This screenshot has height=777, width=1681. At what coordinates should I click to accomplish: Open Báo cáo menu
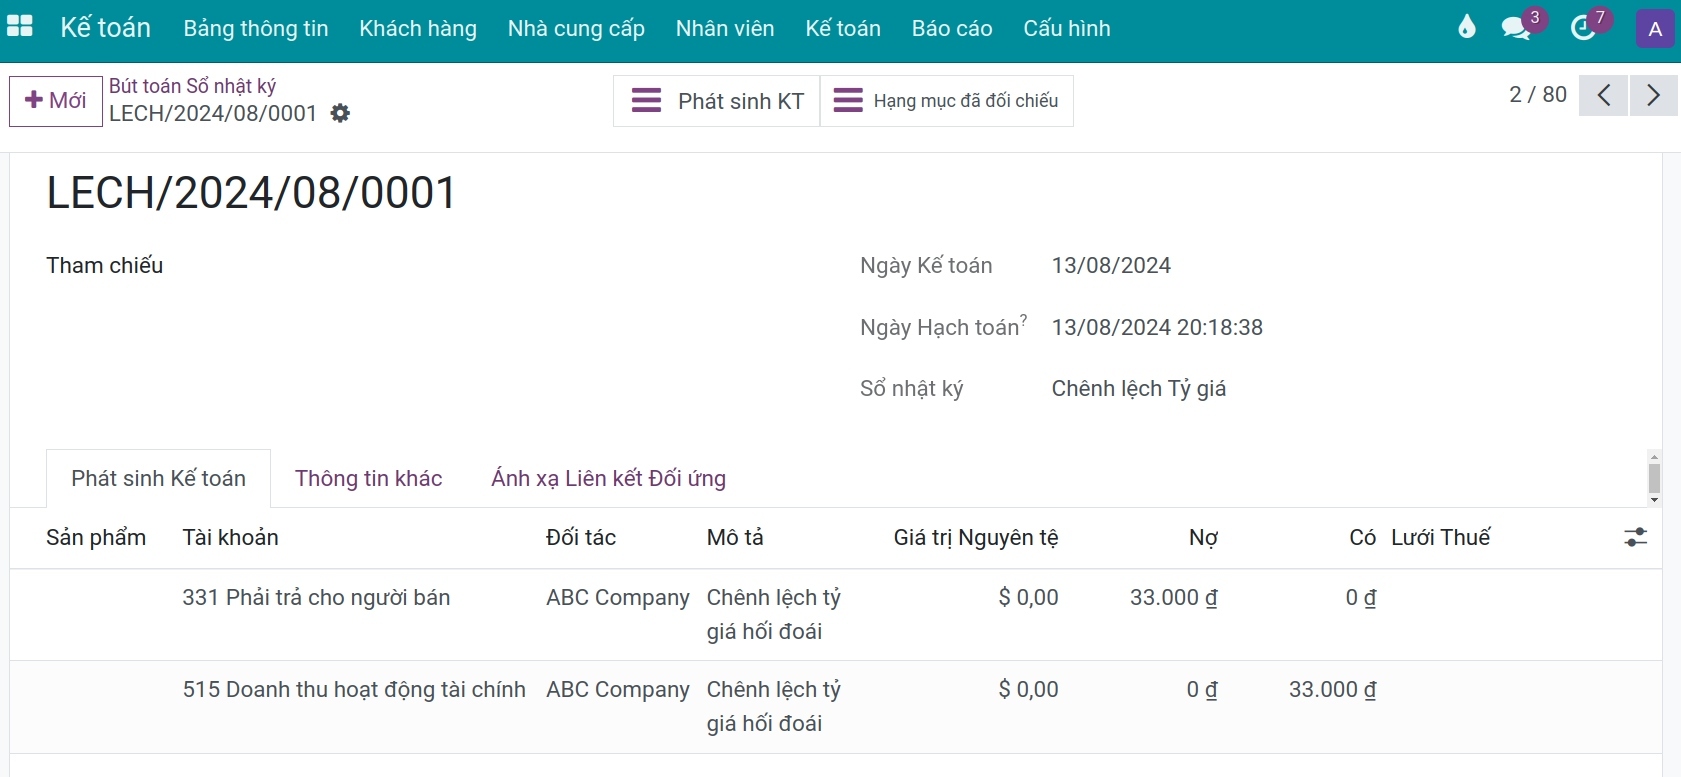(952, 28)
